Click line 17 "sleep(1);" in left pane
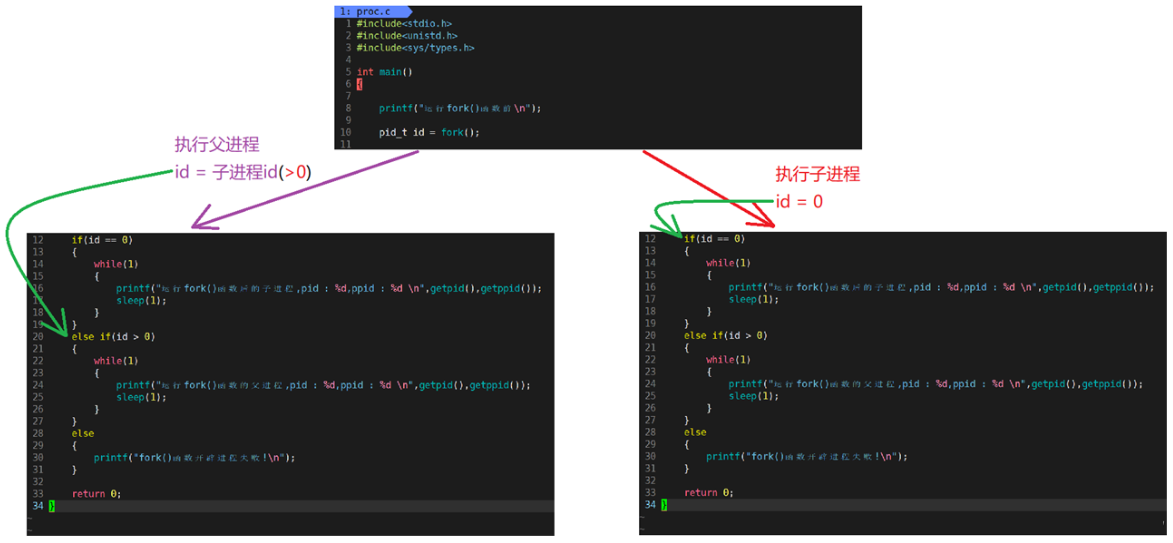 tap(141, 300)
